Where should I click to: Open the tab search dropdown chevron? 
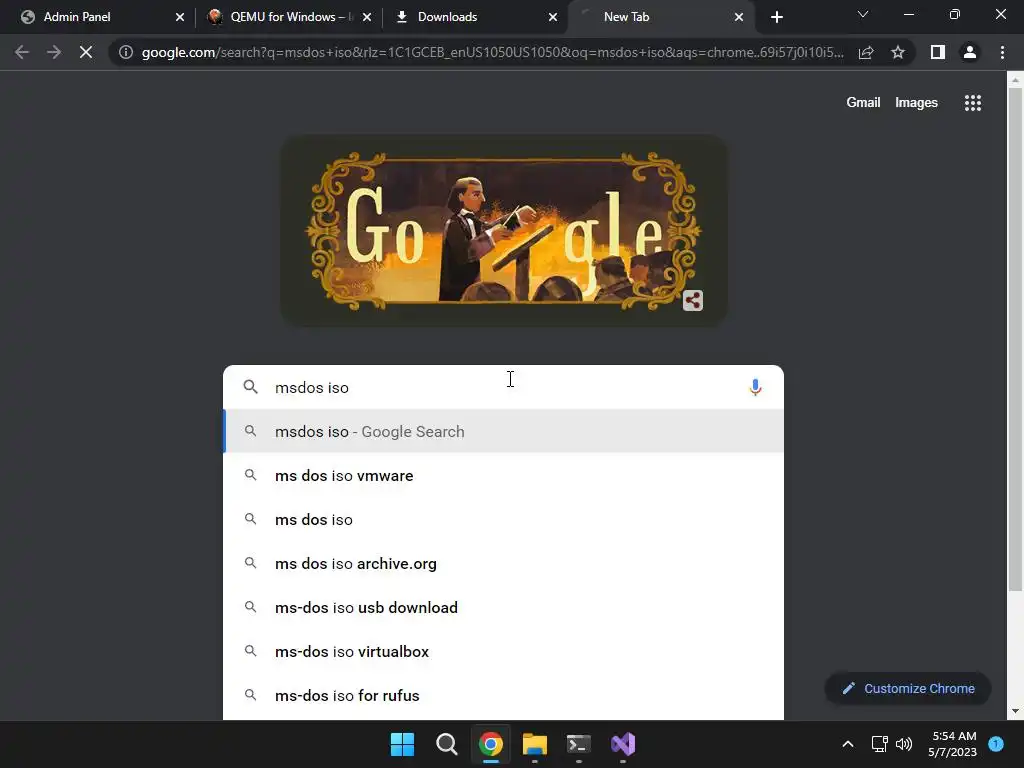[863, 14]
